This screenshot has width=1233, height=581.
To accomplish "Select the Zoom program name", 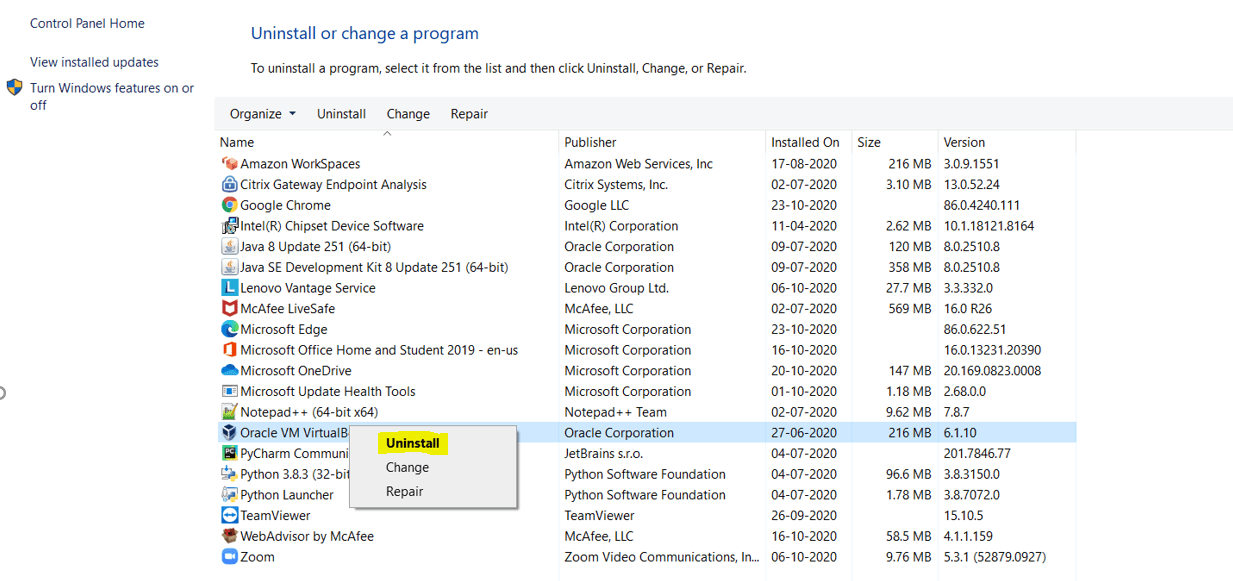I will (257, 557).
